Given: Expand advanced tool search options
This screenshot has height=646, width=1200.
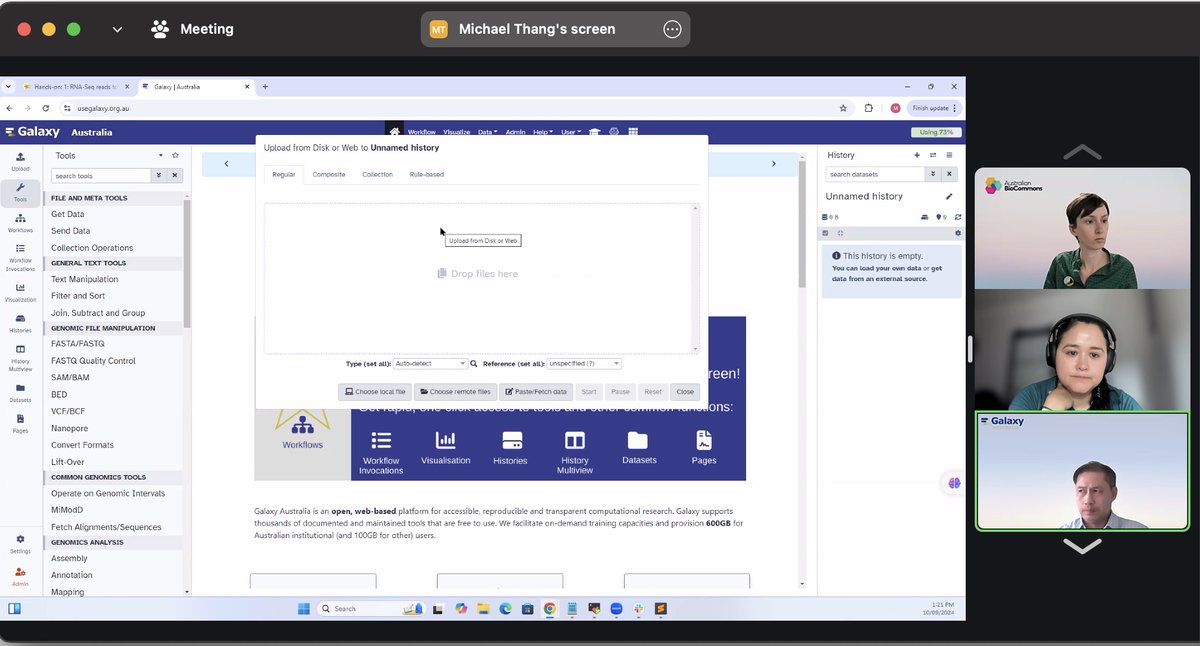Looking at the screenshot, I should point(158,175).
